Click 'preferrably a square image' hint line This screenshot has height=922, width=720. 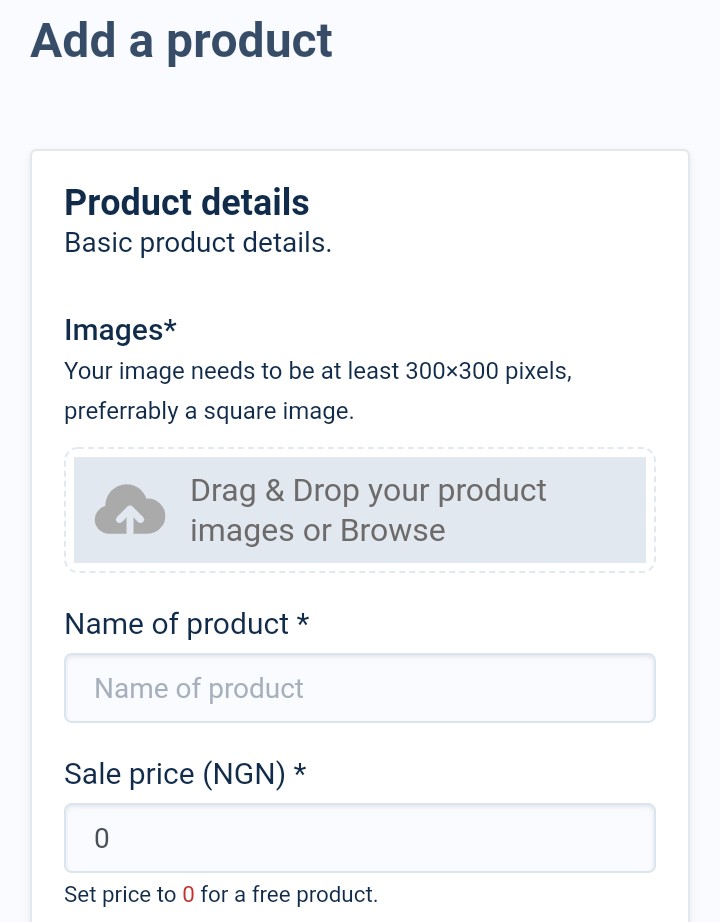coord(209,410)
